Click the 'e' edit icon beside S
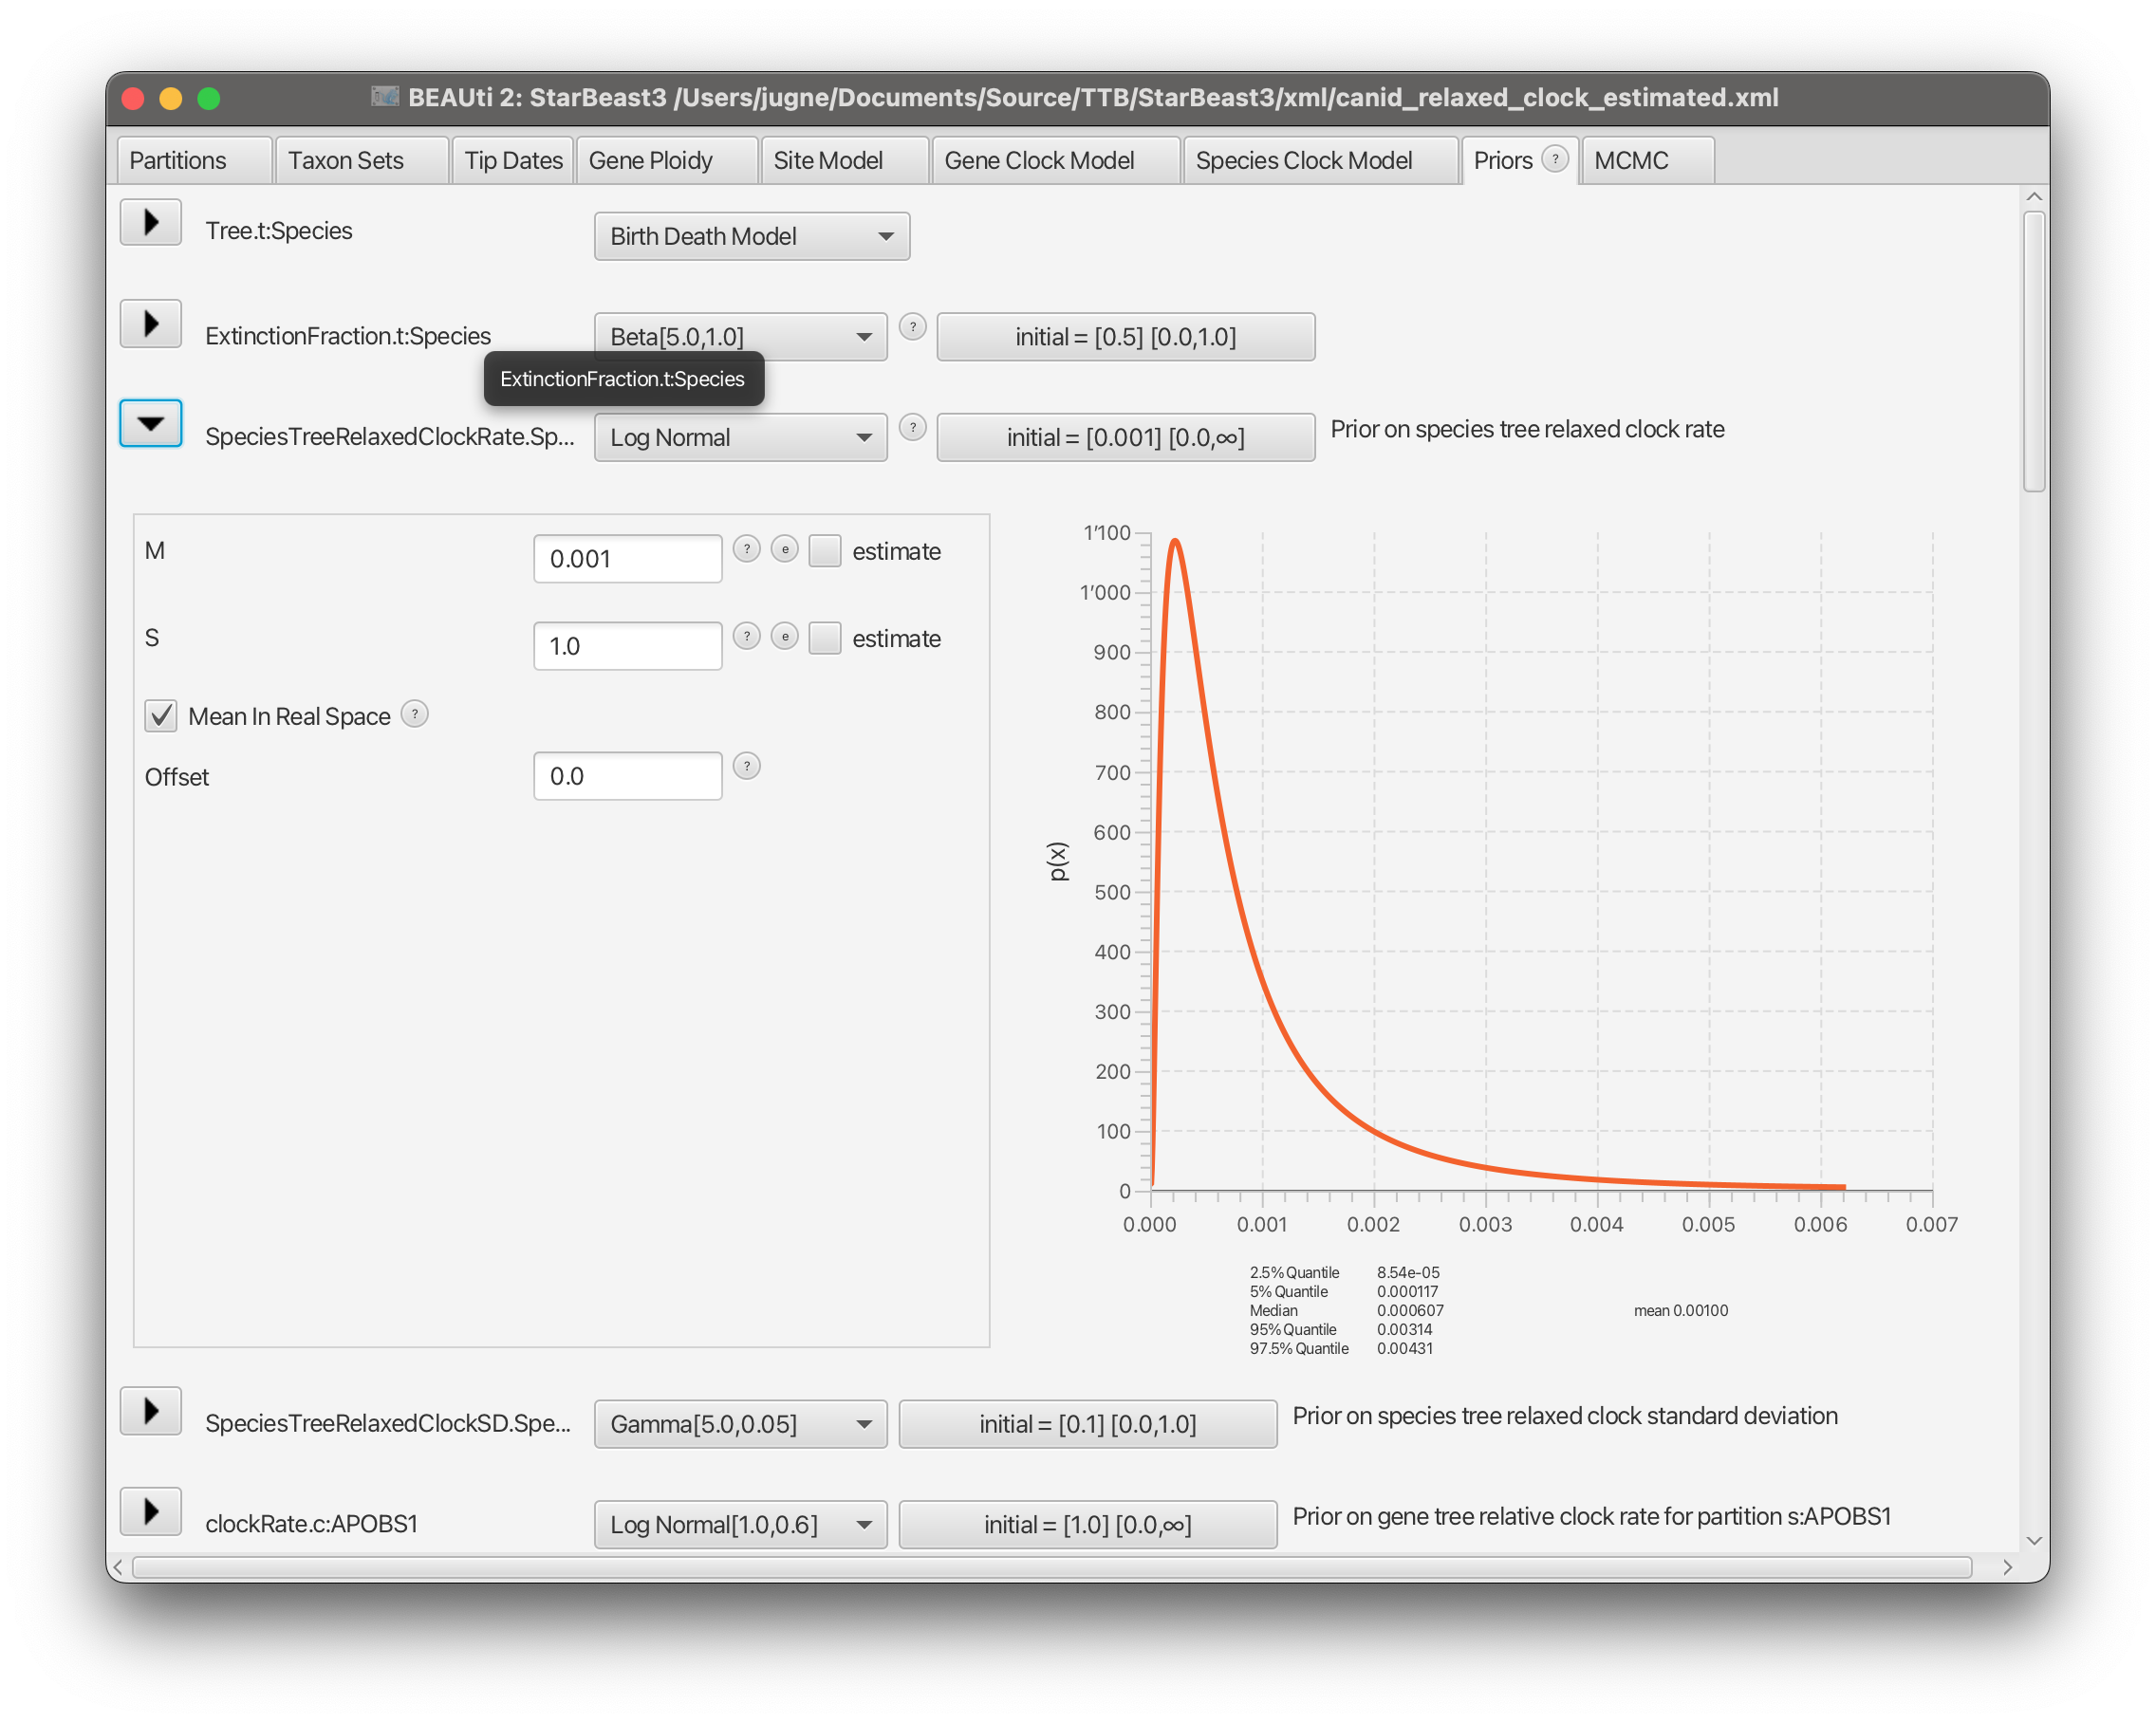Image resolution: width=2156 pixels, height=1723 pixels. click(785, 636)
